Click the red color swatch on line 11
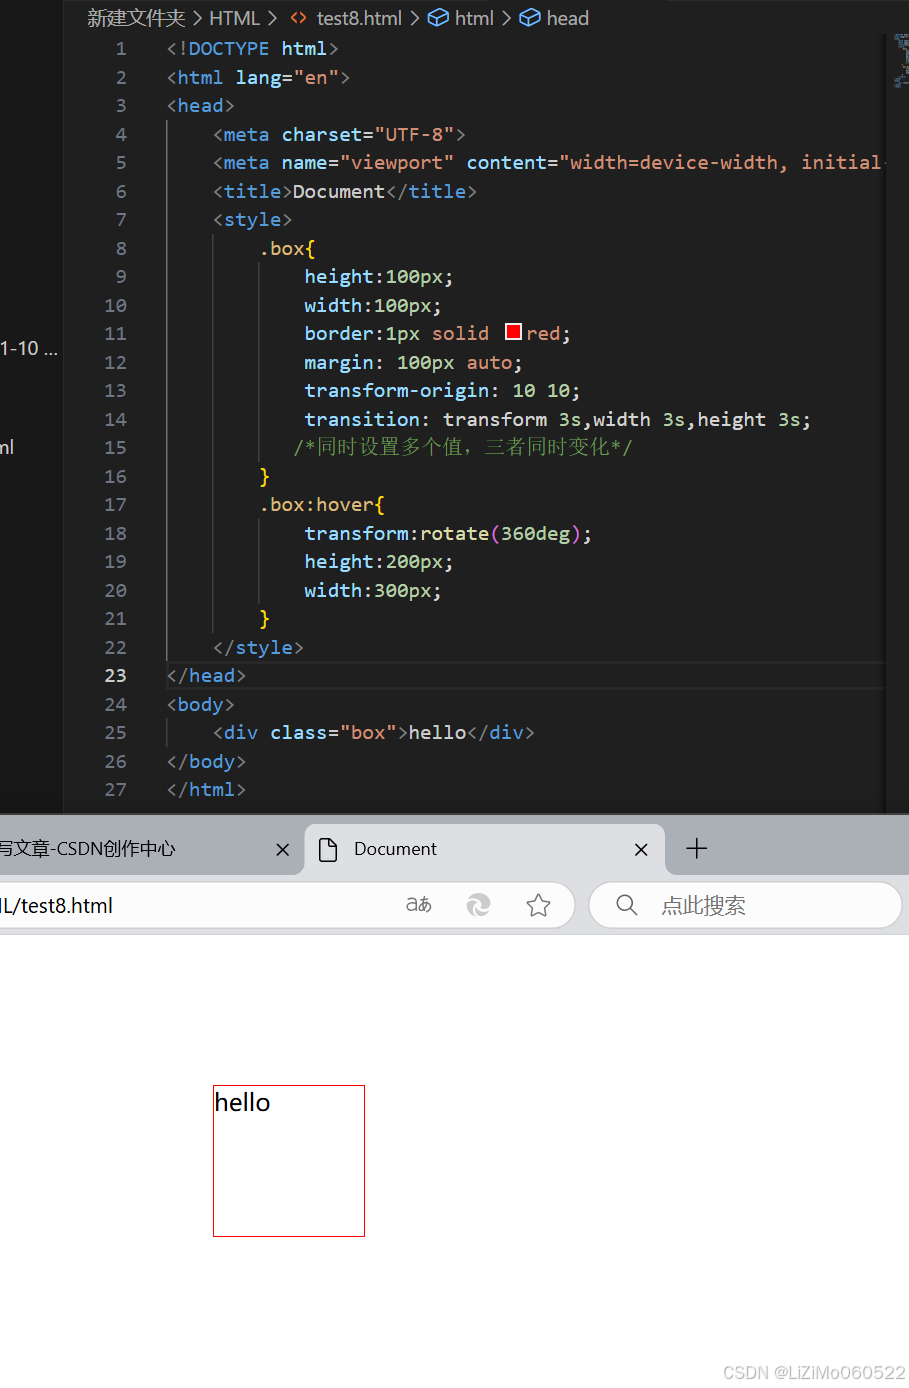The width and height of the screenshot is (909, 1388). (x=513, y=330)
